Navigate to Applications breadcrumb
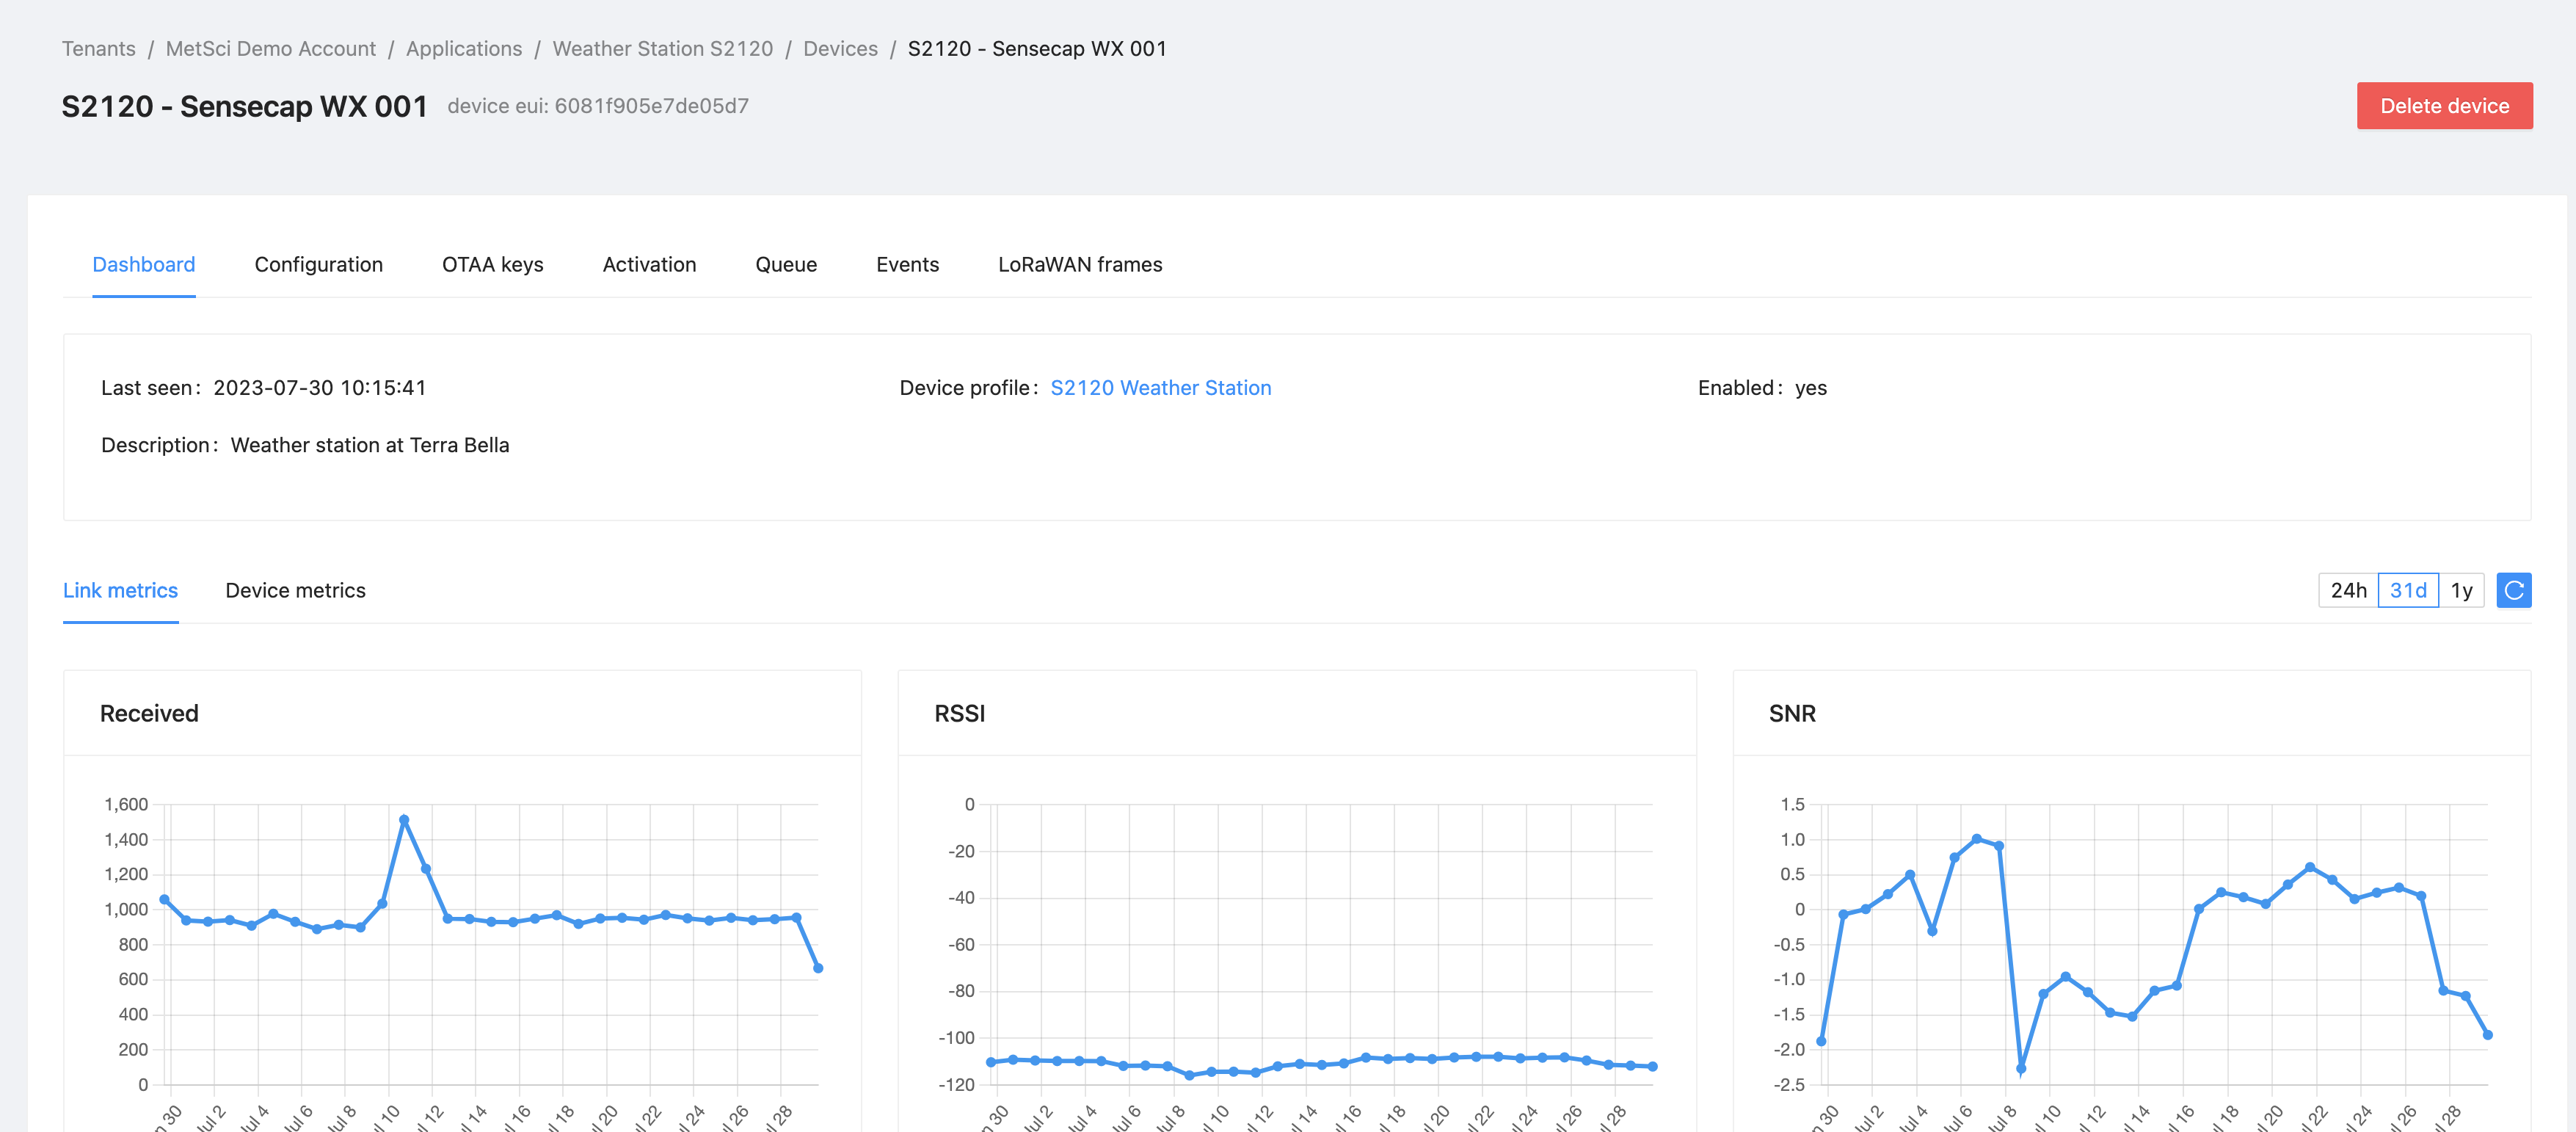The image size is (2576, 1132). [464, 48]
